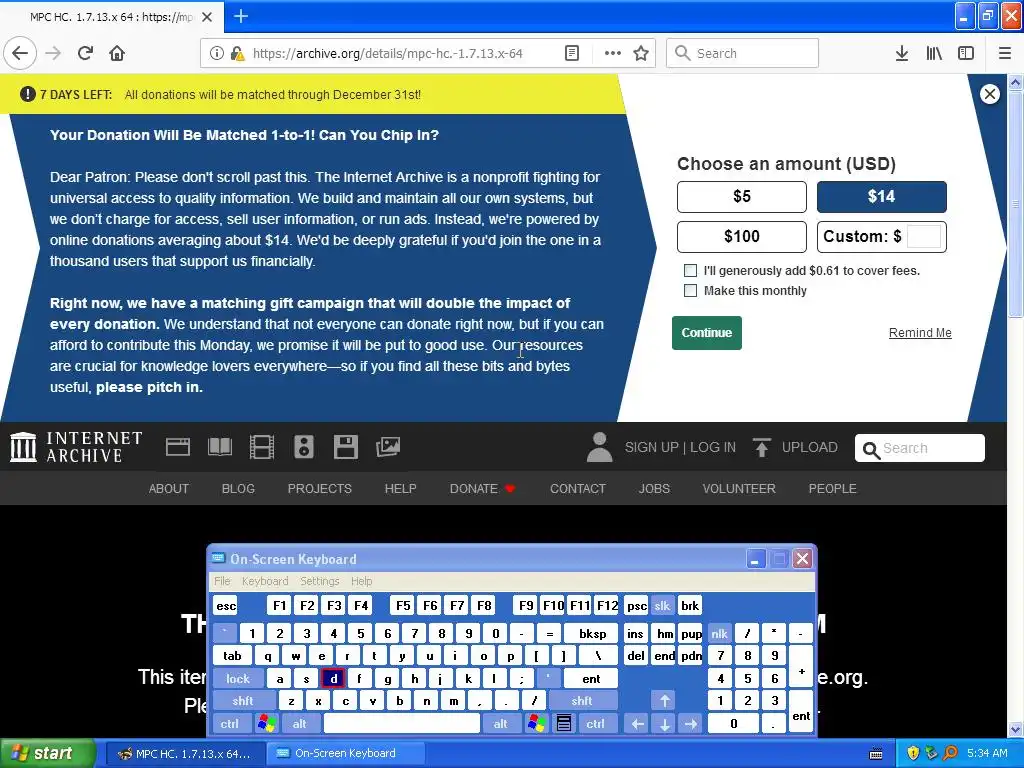Click the bksp key
The image size is (1024, 768).
[592, 633]
